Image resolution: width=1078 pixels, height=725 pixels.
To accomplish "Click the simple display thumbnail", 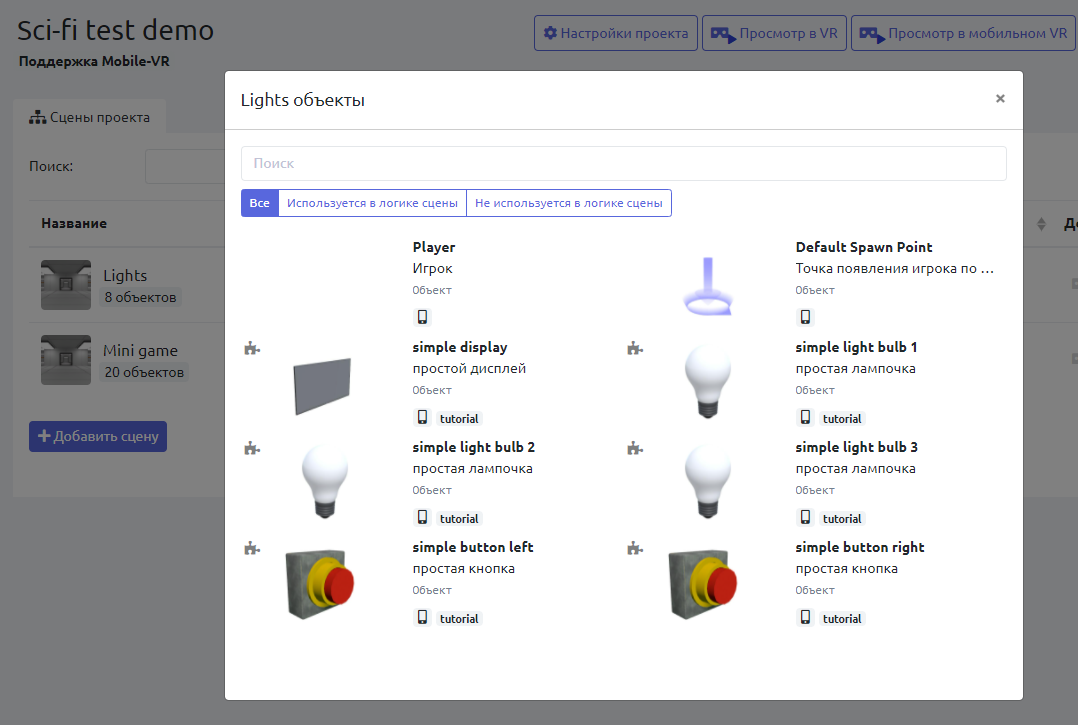I will (x=322, y=386).
